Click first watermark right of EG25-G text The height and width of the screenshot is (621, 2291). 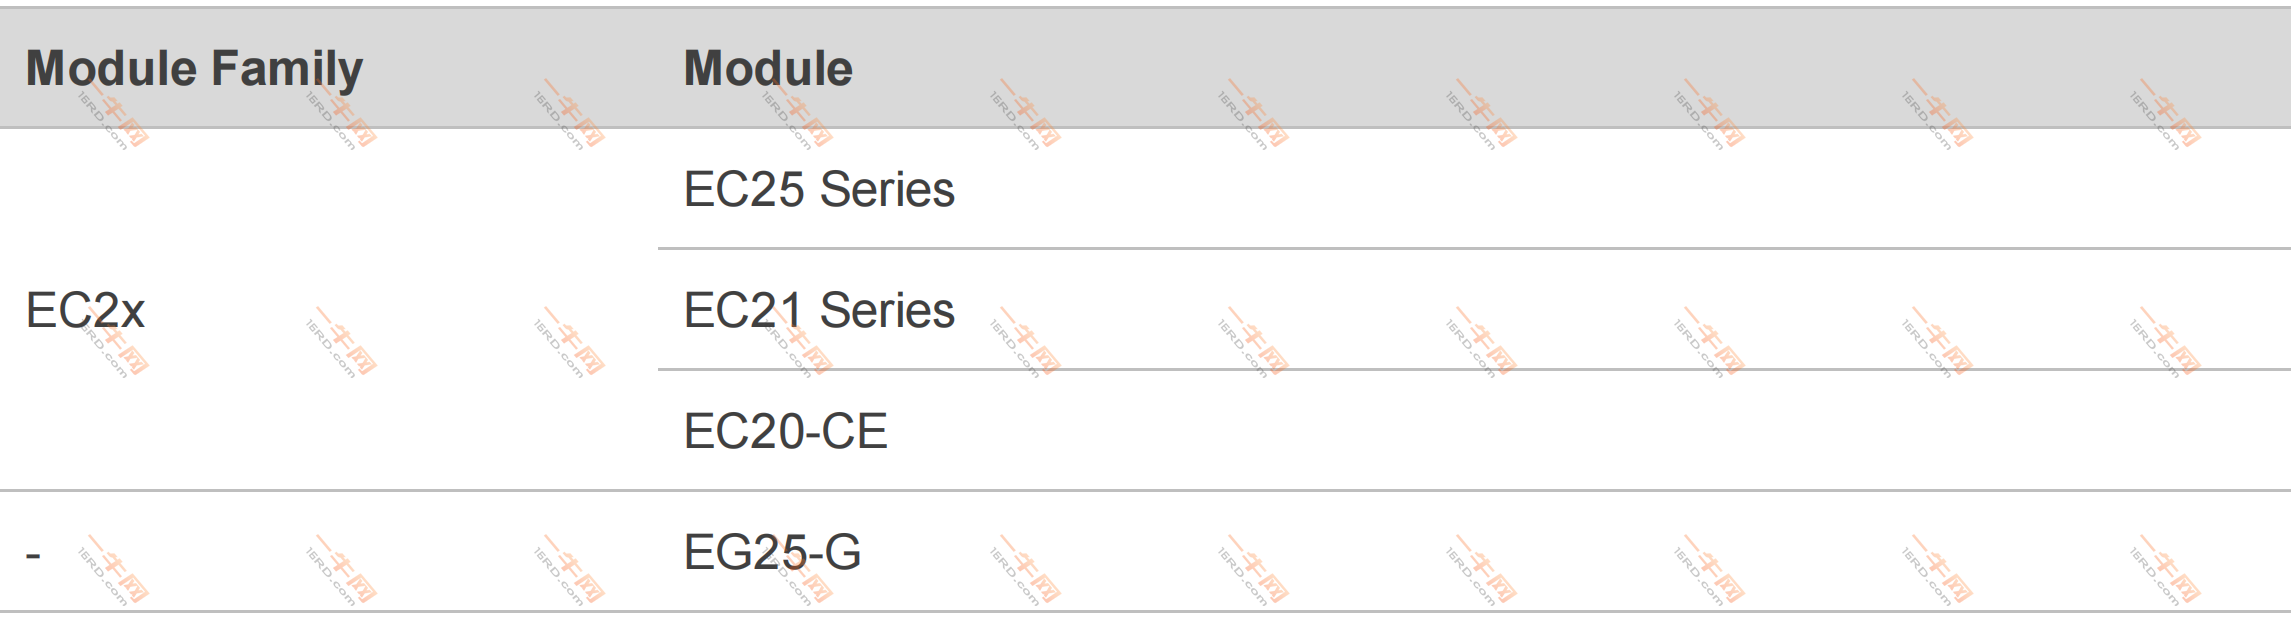tap(1025, 571)
